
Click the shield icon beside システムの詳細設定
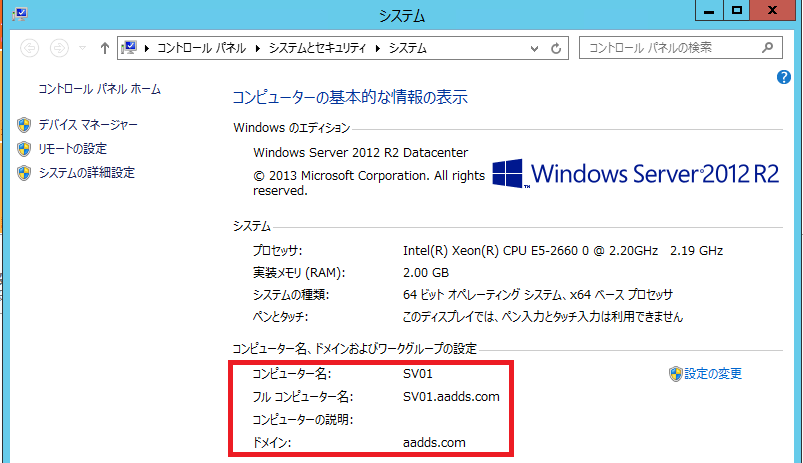pos(24,173)
